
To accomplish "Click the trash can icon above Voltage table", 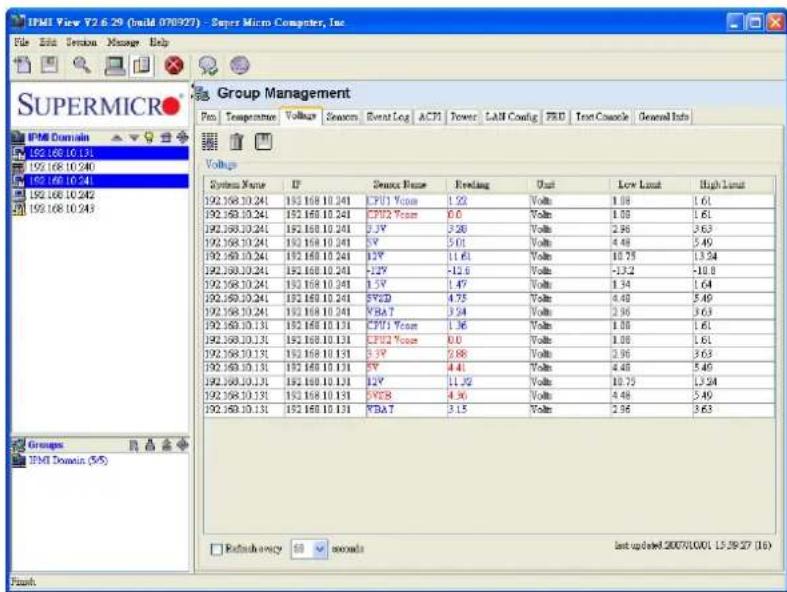I will tap(236, 142).
